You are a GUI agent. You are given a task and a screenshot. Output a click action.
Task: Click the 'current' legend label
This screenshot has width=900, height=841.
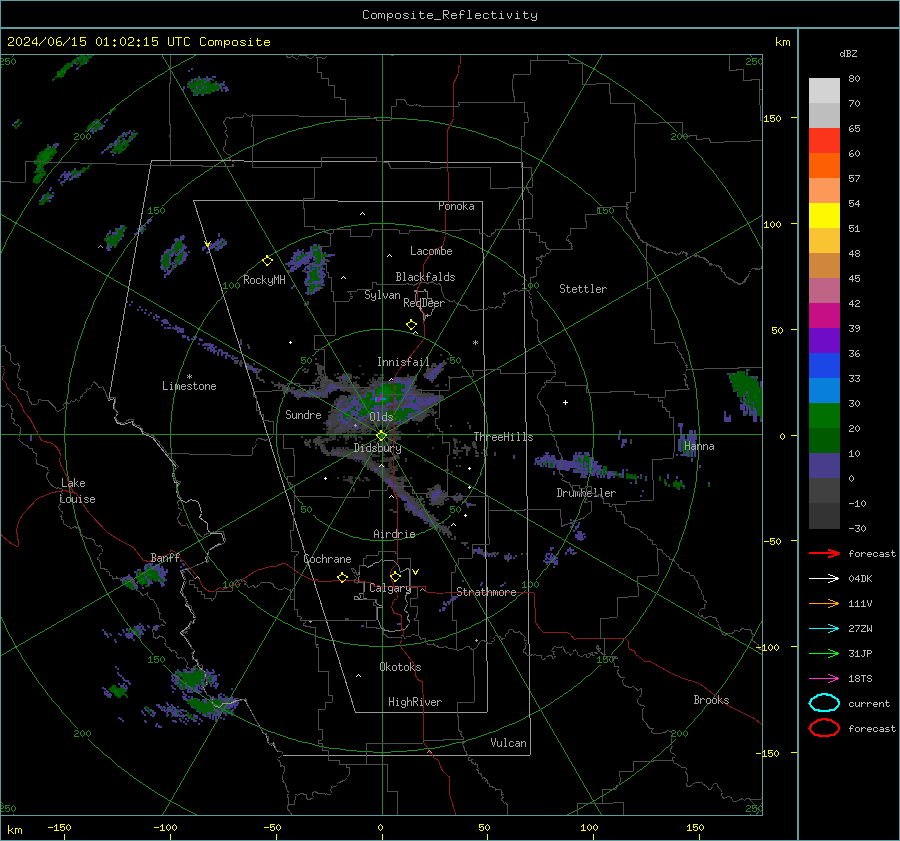click(x=869, y=703)
